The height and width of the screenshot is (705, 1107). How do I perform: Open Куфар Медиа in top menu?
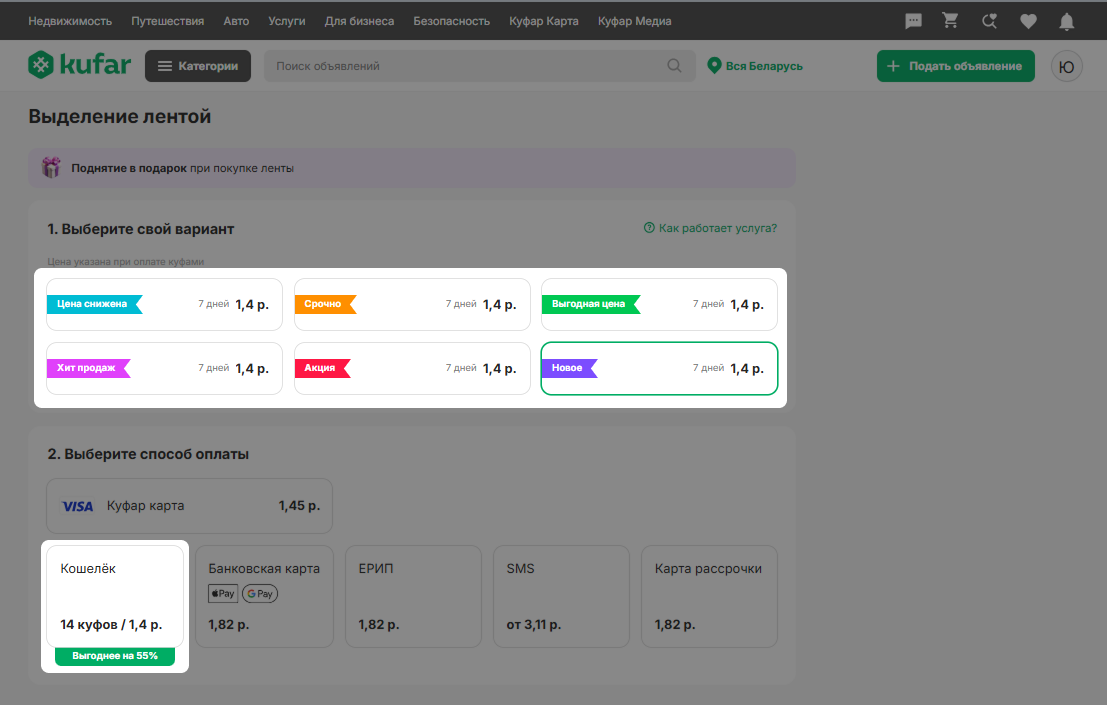point(635,21)
